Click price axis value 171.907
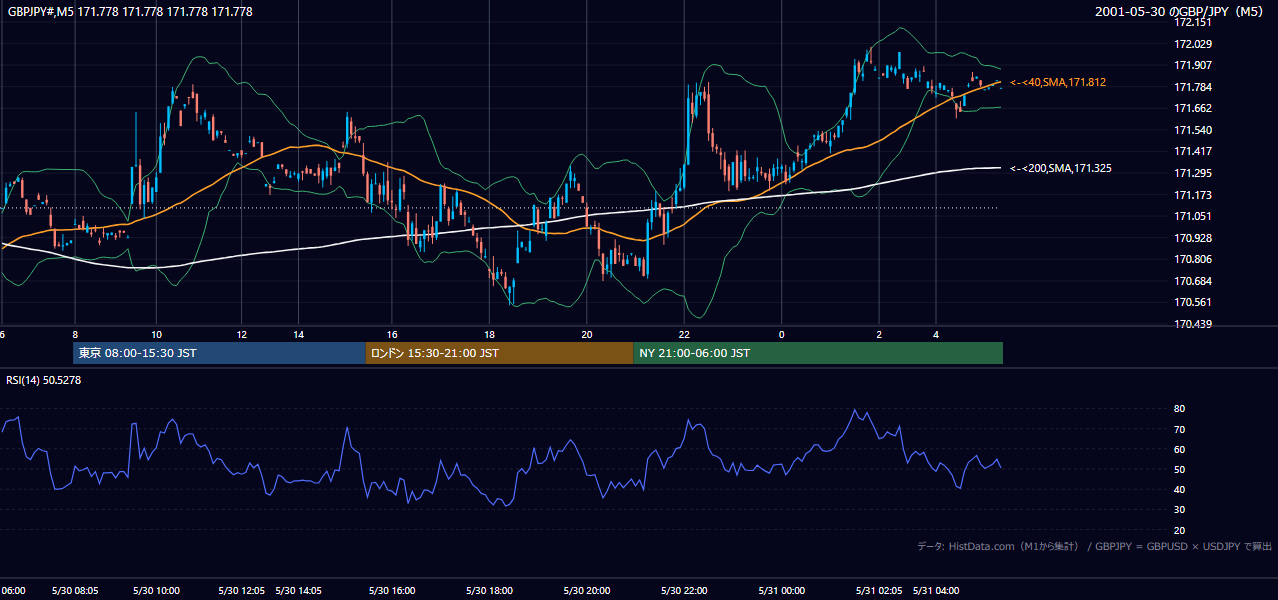The height and width of the screenshot is (600, 1278). point(1193,65)
